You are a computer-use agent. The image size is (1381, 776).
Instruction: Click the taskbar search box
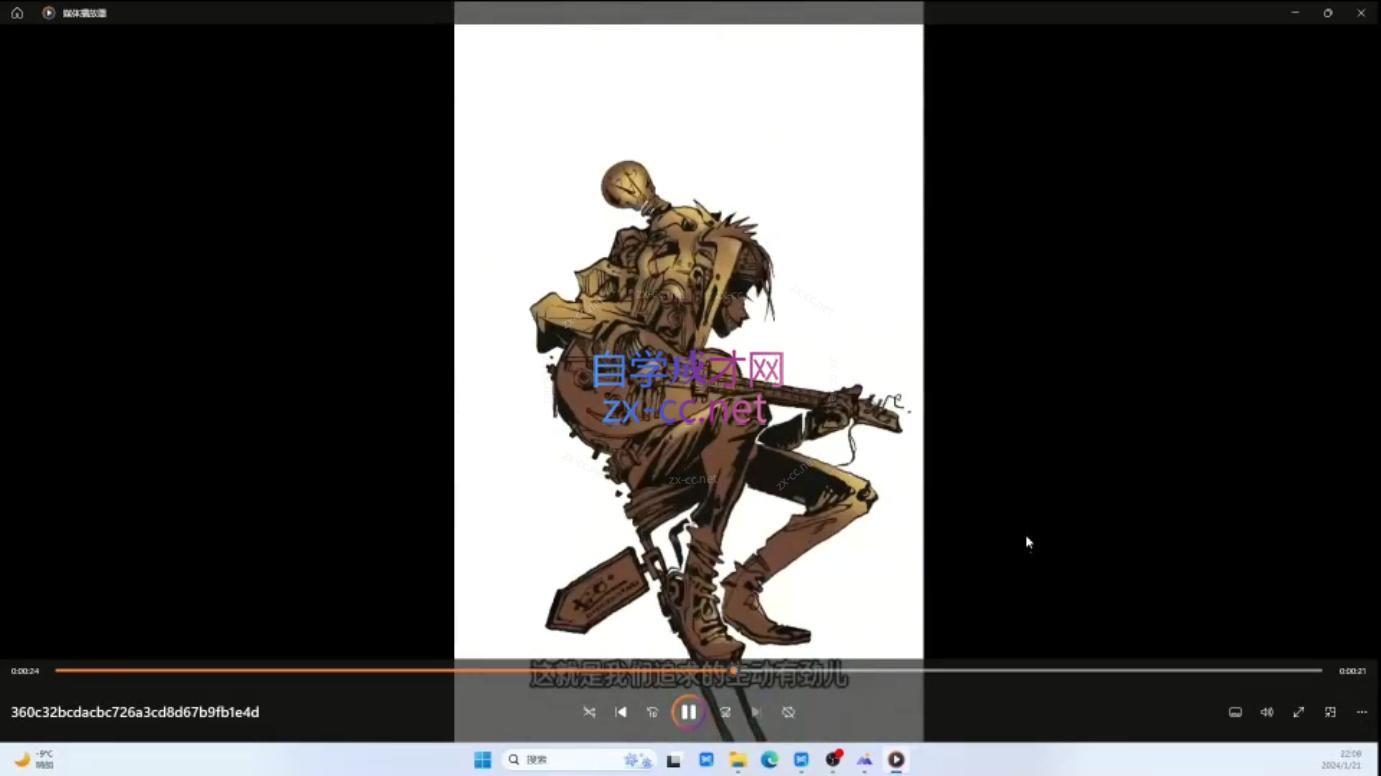tap(577, 760)
